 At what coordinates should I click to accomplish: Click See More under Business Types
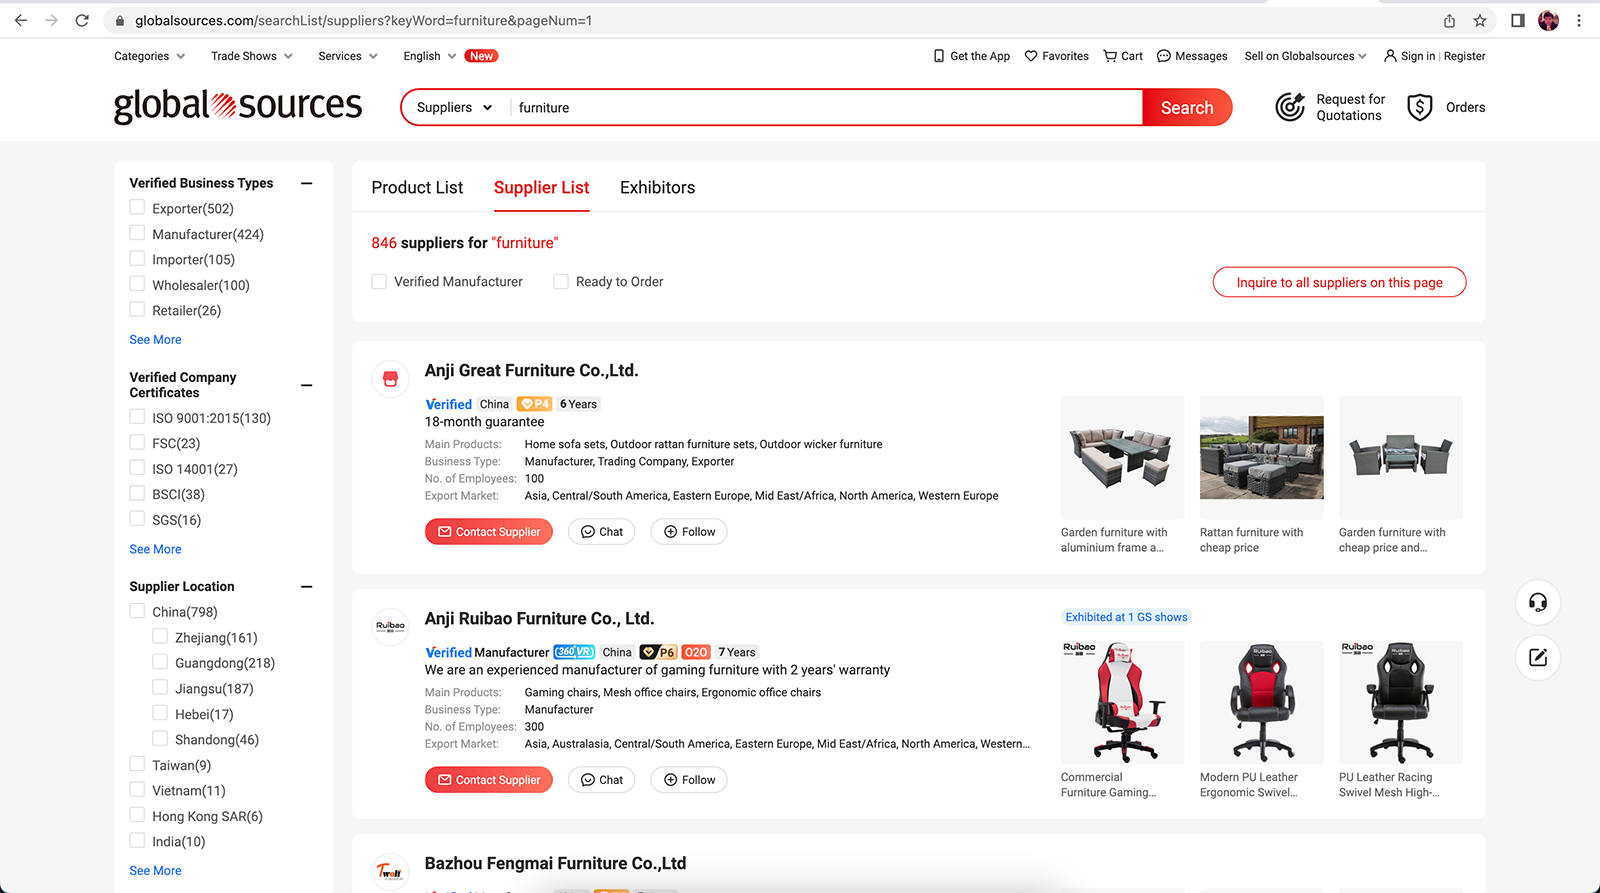[x=155, y=340]
